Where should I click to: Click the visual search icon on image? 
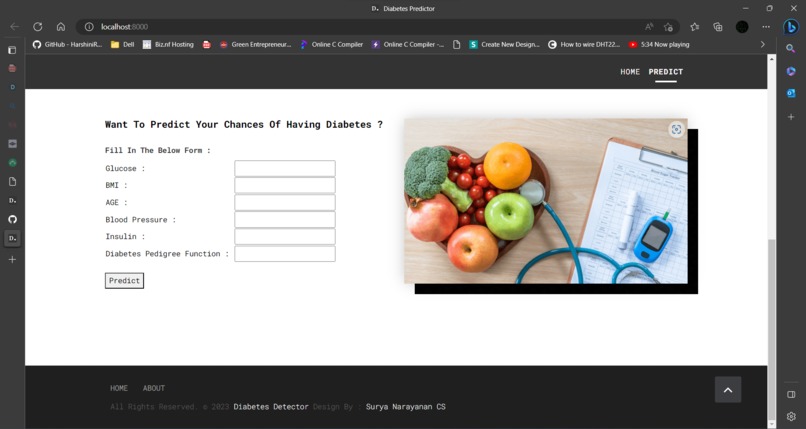(x=676, y=129)
